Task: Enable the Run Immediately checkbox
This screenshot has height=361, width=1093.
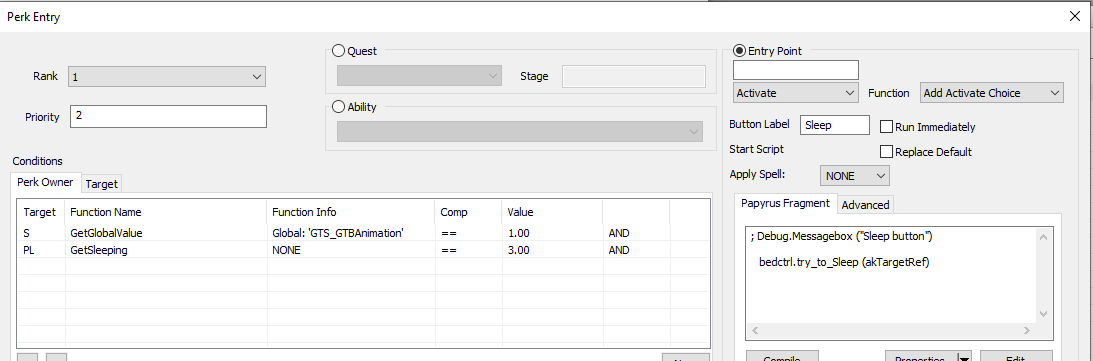Action: point(887,127)
